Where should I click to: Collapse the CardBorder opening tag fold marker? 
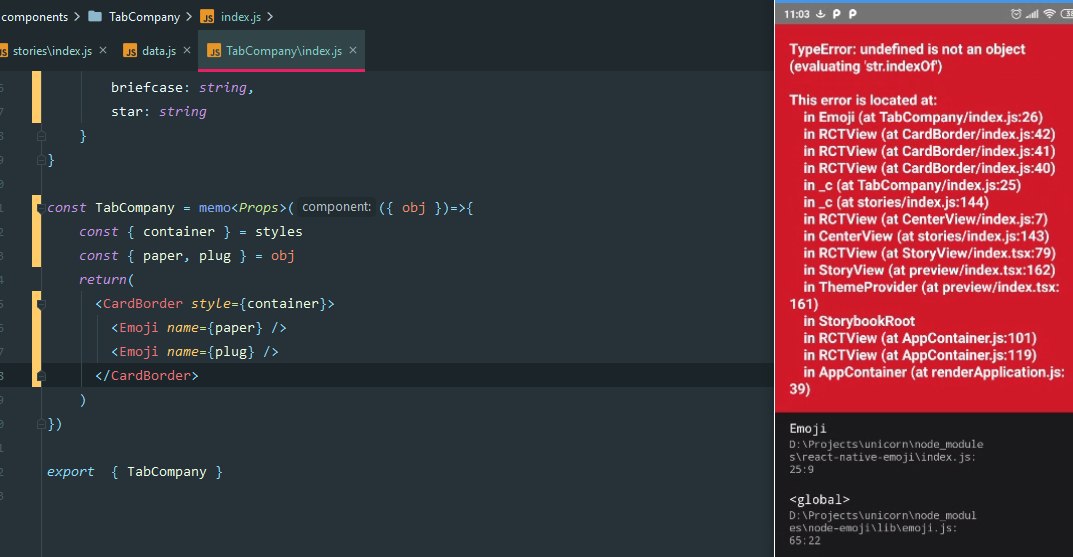[x=41, y=303]
